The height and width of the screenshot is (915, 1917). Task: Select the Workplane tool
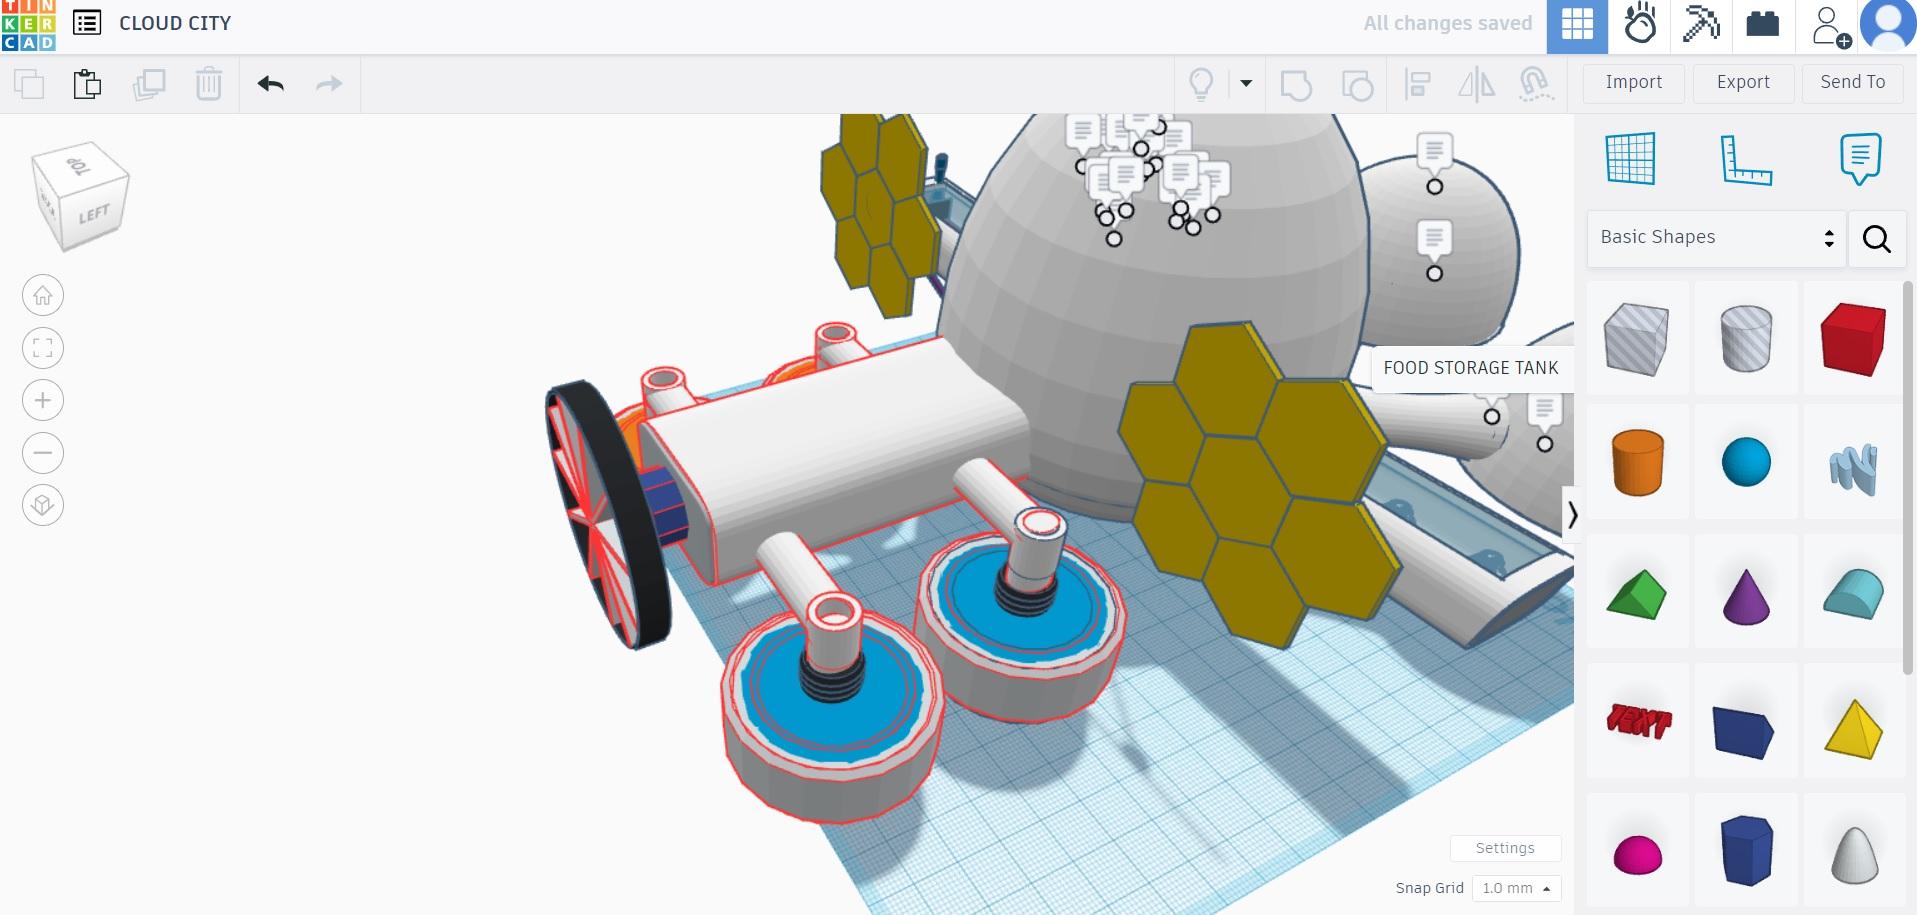point(1630,158)
